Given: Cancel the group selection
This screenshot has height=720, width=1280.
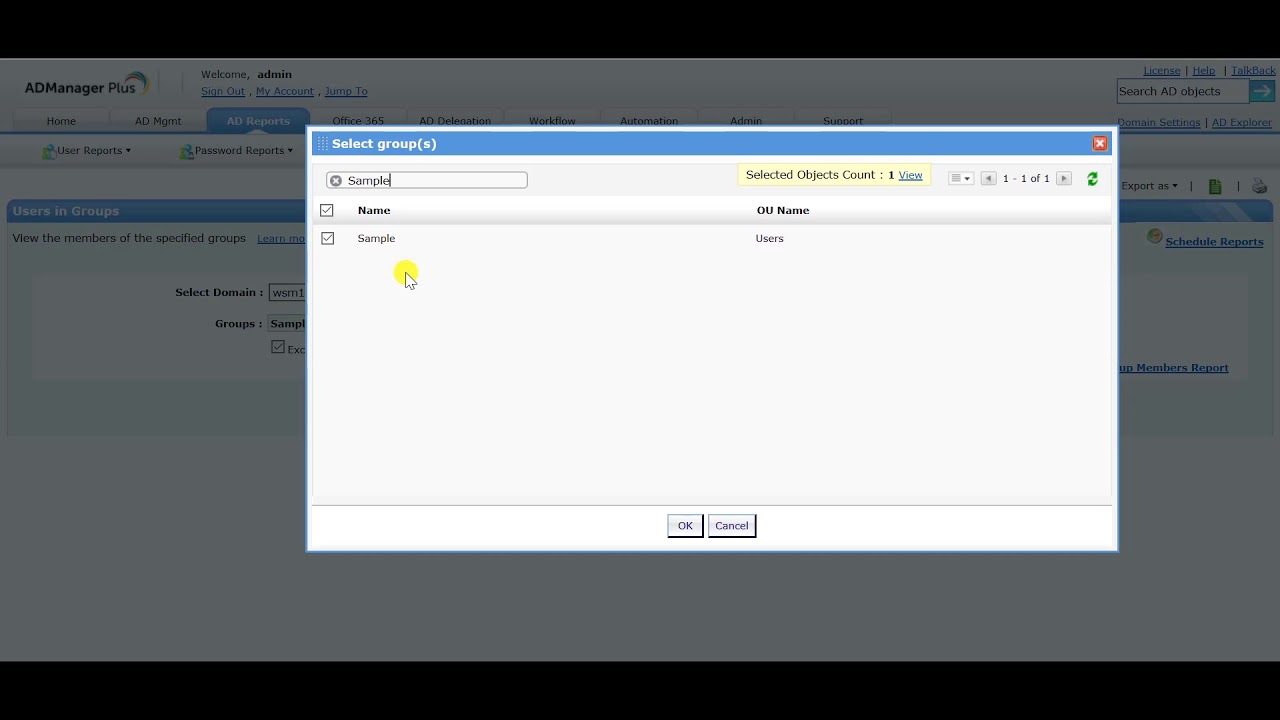Looking at the screenshot, I should [732, 526].
